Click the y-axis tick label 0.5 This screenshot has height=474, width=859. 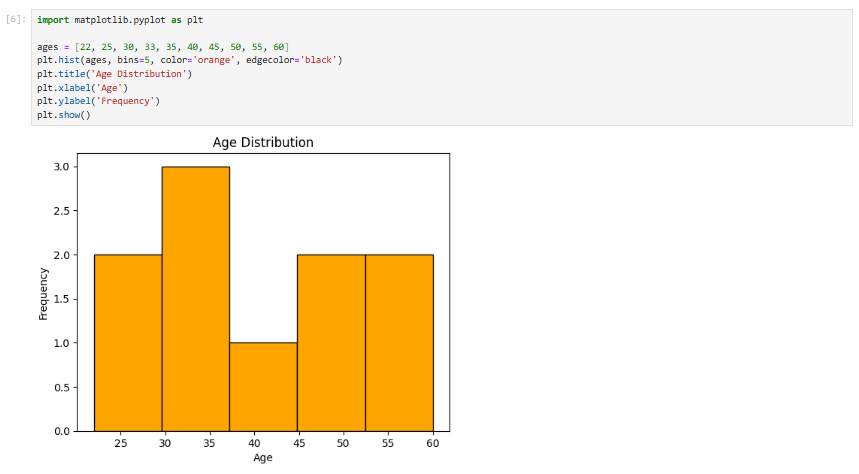[x=61, y=387]
